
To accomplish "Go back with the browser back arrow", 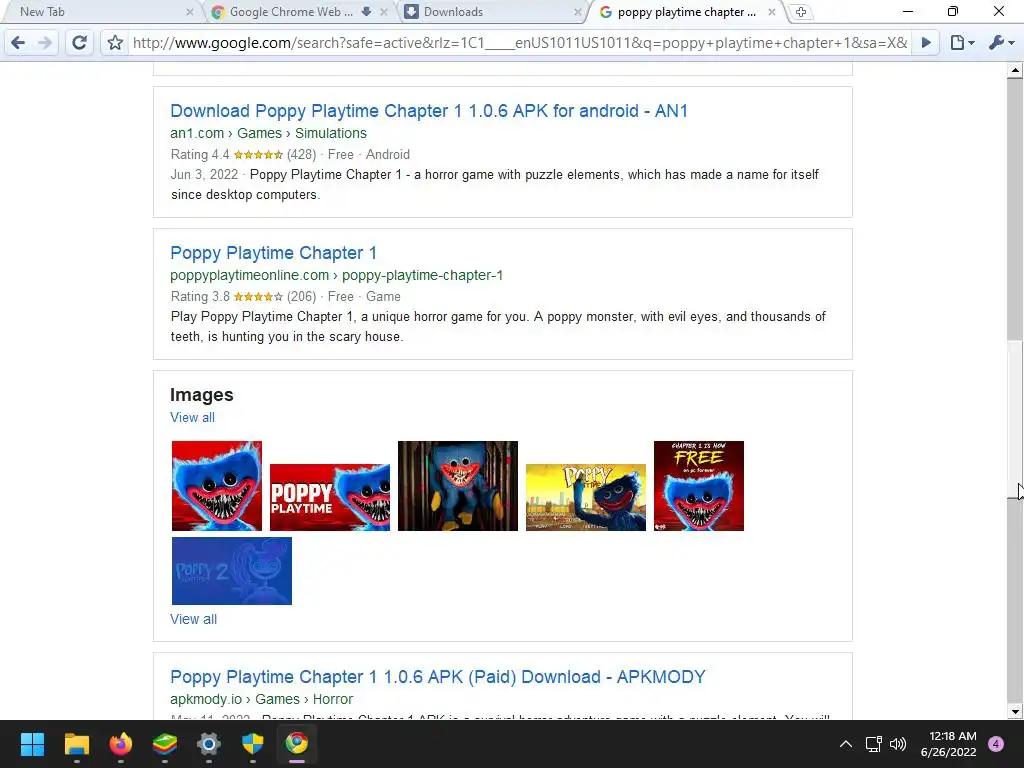I will [18, 43].
